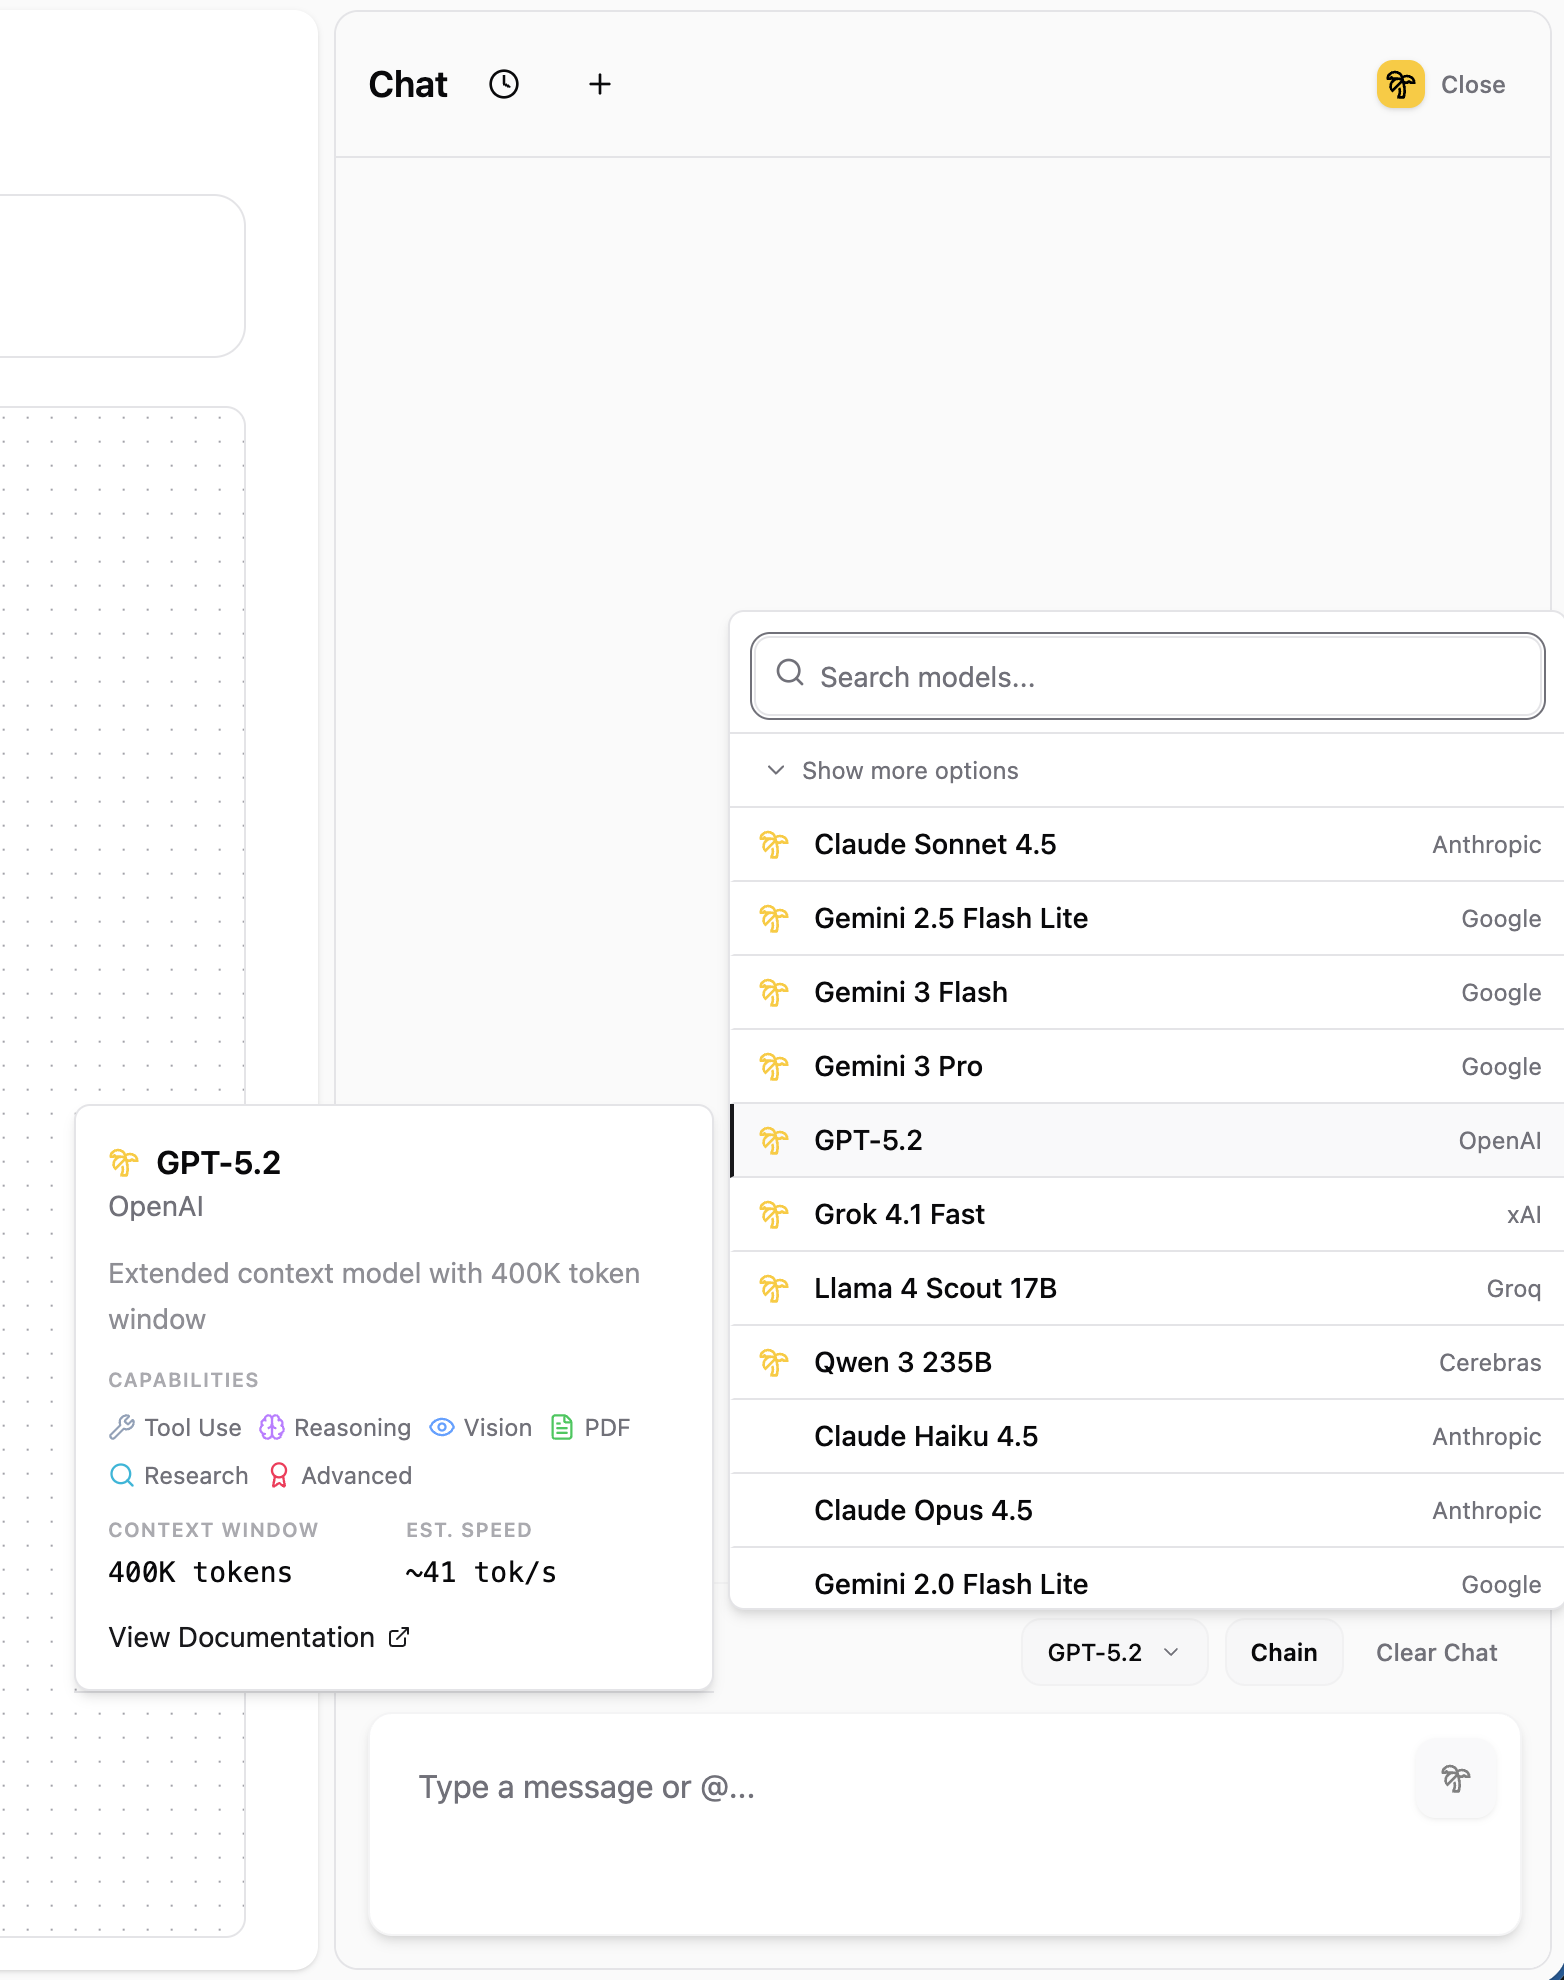
Task: Click 'Extended context model' description text
Action: 374,1296
